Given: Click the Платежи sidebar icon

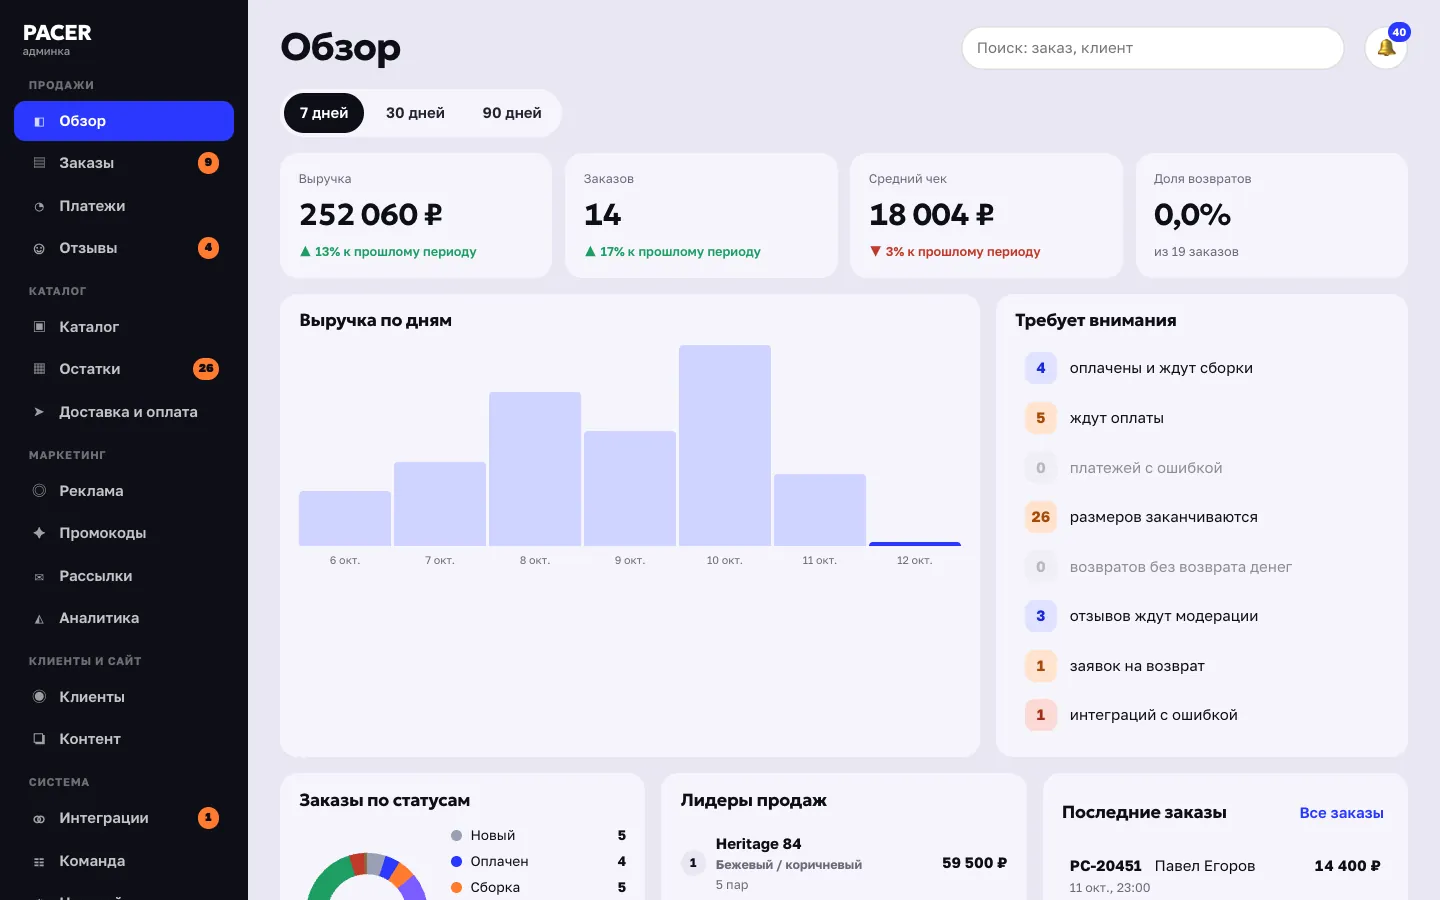Looking at the screenshot, I should (39, 206).
